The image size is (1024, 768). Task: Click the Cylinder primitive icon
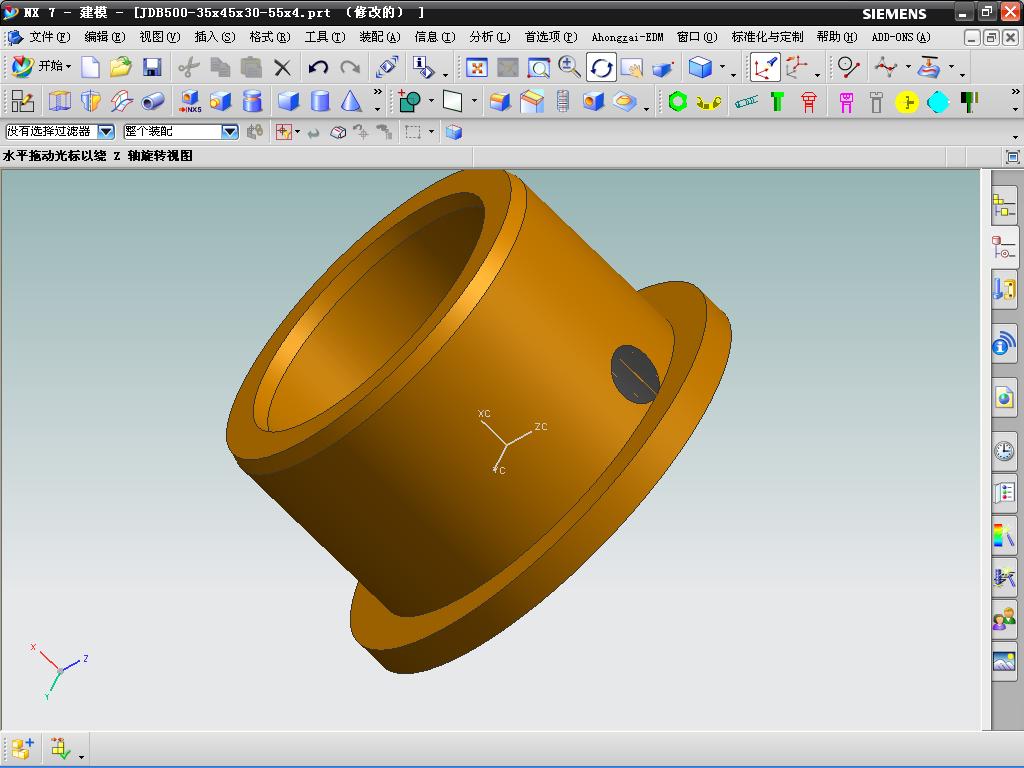[319, 101]
